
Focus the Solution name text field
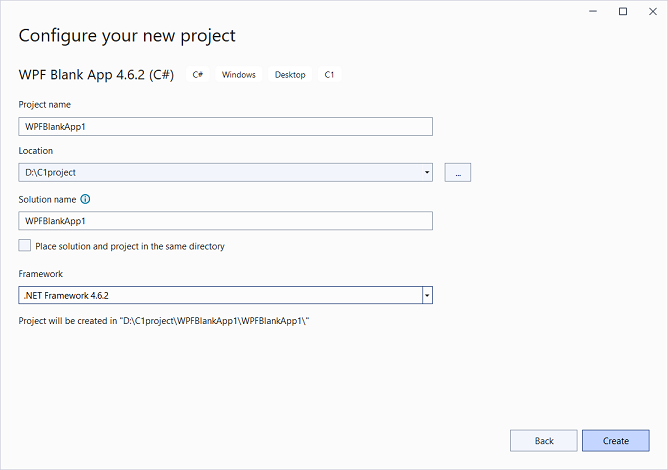tap(225, 221)
